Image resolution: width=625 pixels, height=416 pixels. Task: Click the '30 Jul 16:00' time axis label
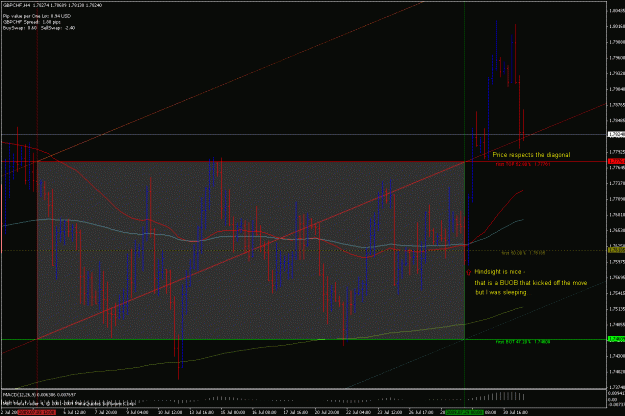515,412
